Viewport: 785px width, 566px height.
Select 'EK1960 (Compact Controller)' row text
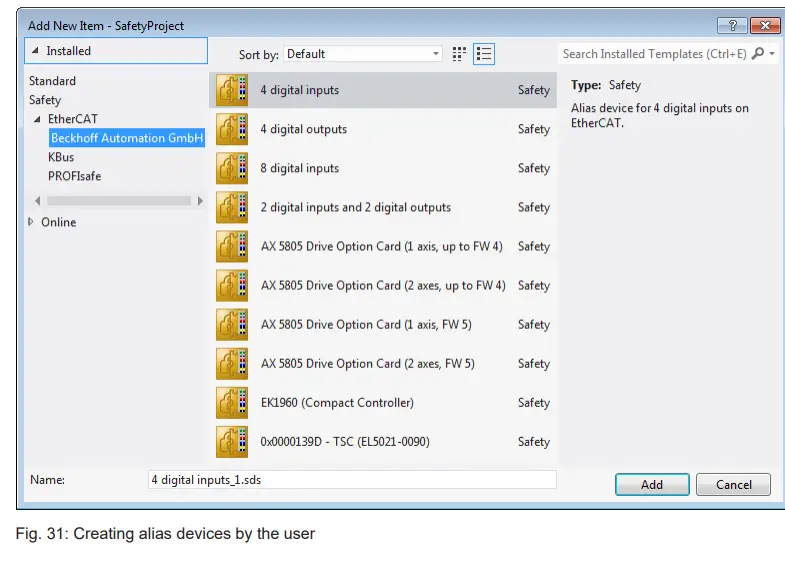point(337,403)
